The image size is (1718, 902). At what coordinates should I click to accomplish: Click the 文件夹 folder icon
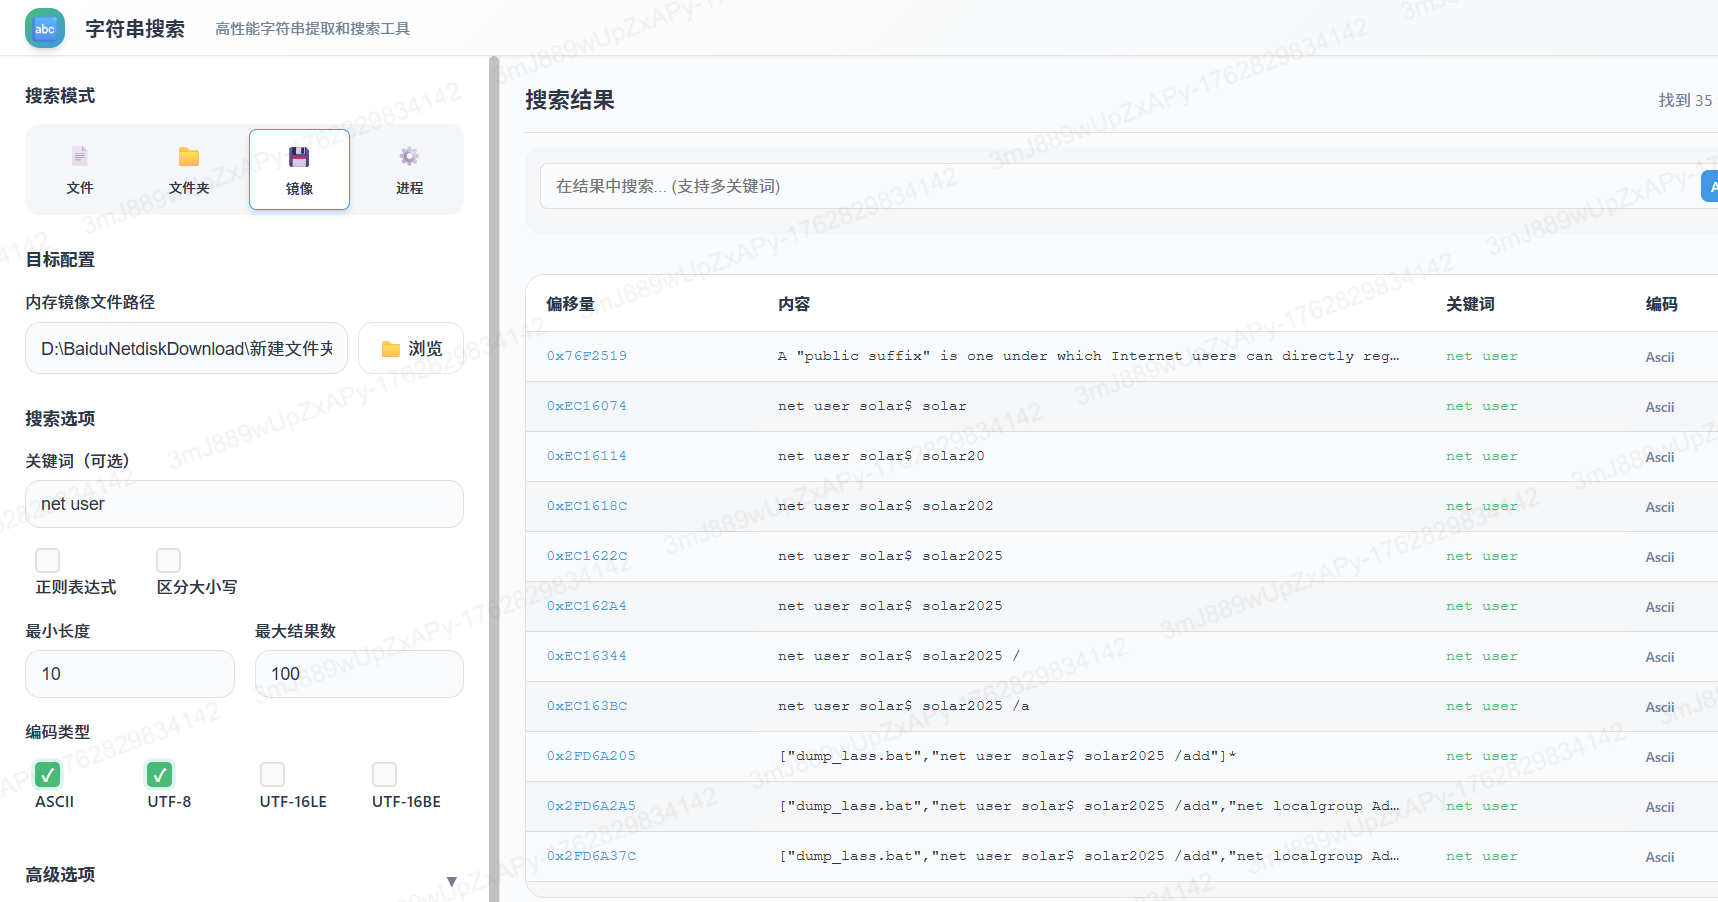pos(189,156)
